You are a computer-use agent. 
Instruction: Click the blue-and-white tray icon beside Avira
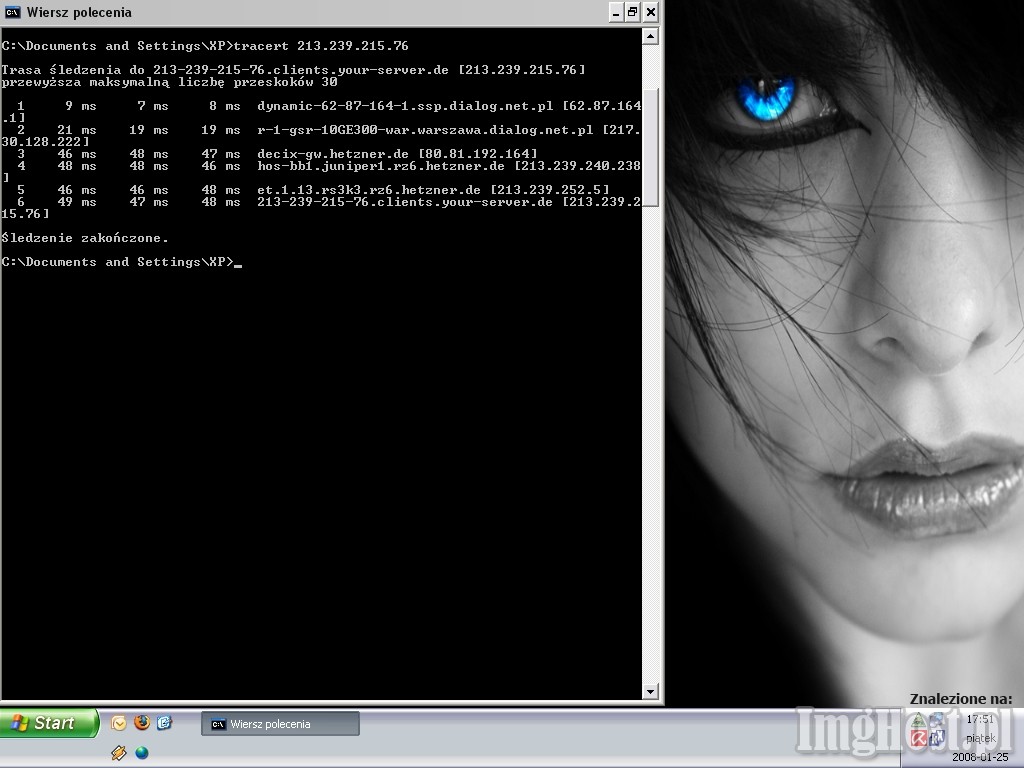click(x=937, y=738)
